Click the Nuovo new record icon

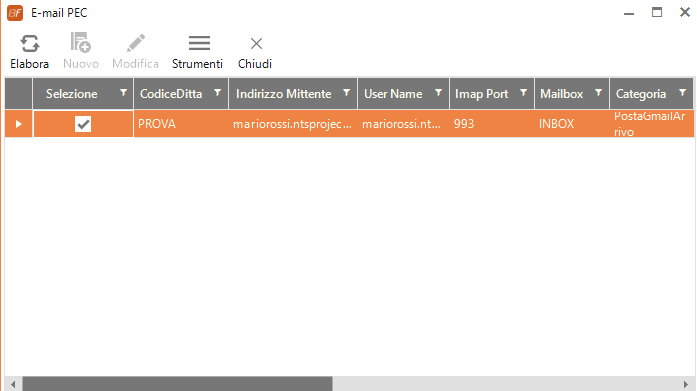click(81, 43)
